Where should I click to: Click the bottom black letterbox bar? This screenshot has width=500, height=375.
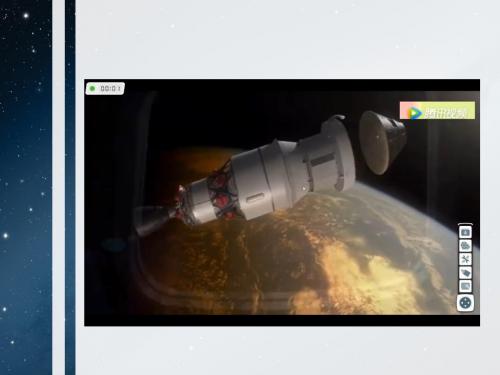coord(282,320)
